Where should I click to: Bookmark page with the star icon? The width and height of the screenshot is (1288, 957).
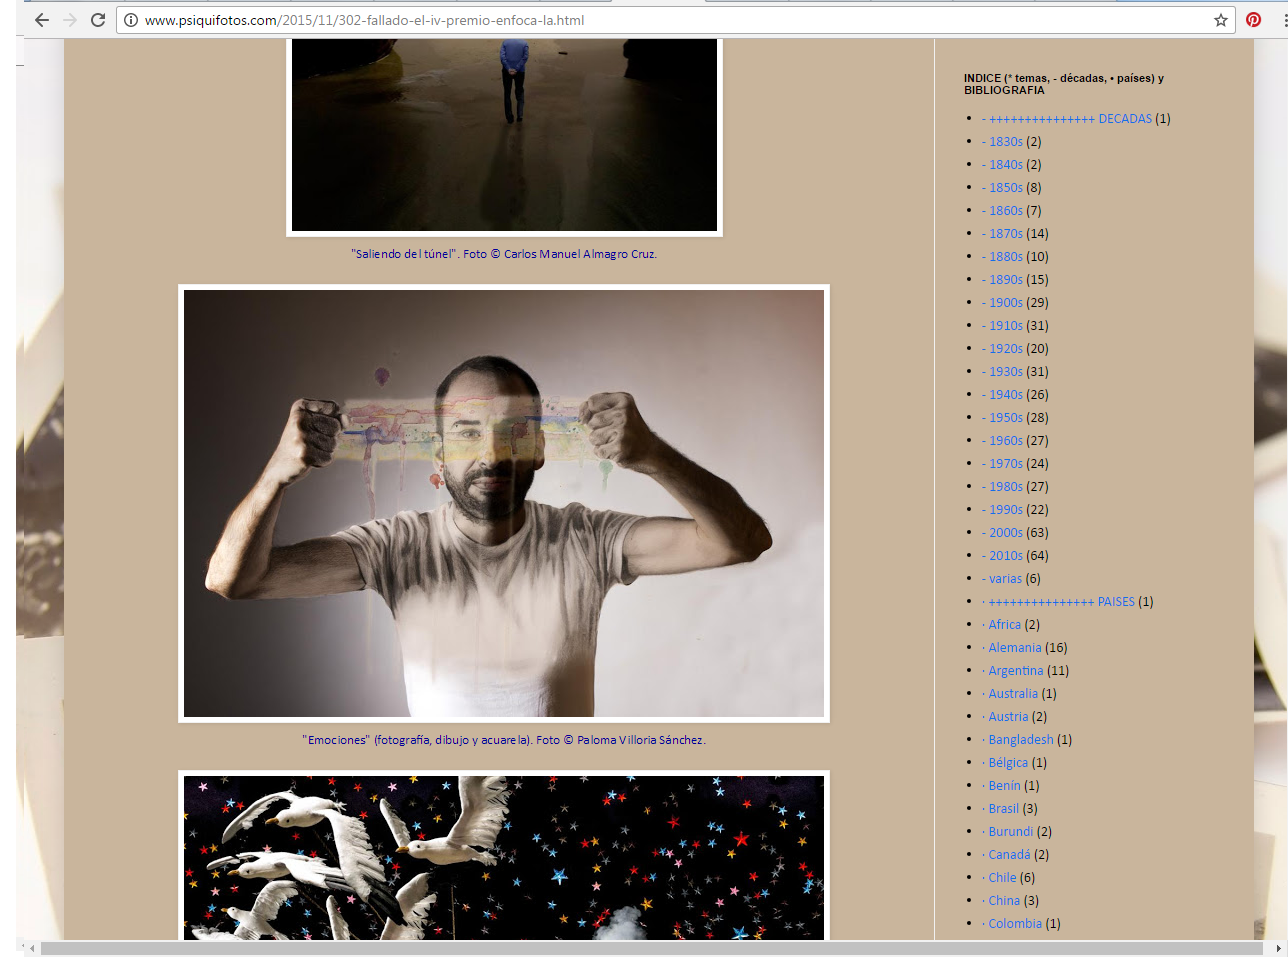[1221, 20]
